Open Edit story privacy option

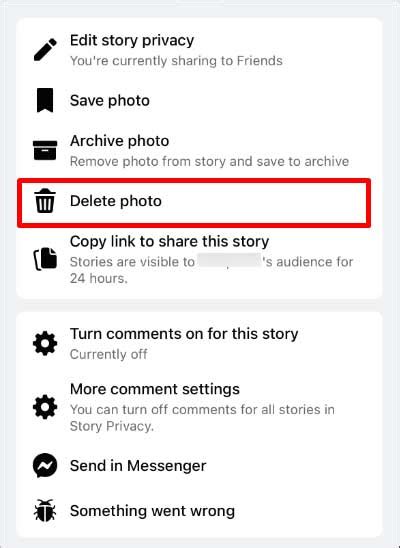(x=199, y=50)
